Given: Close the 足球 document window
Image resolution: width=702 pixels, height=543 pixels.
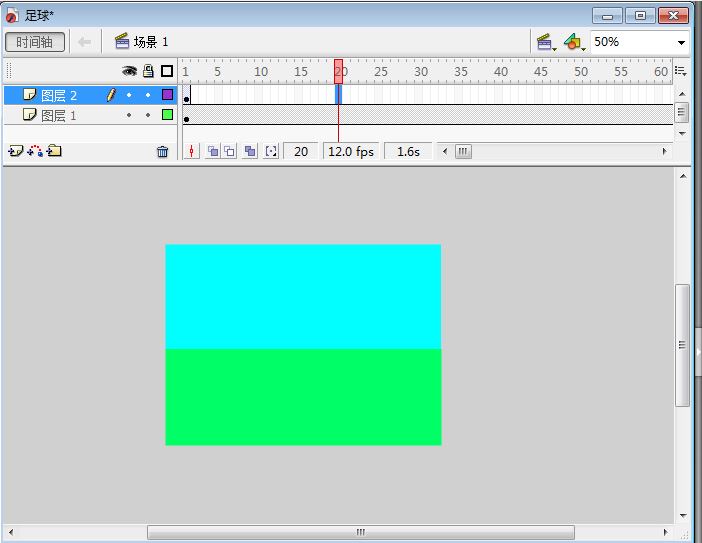Looking at the screenshot, I should [x=673, y=16].
